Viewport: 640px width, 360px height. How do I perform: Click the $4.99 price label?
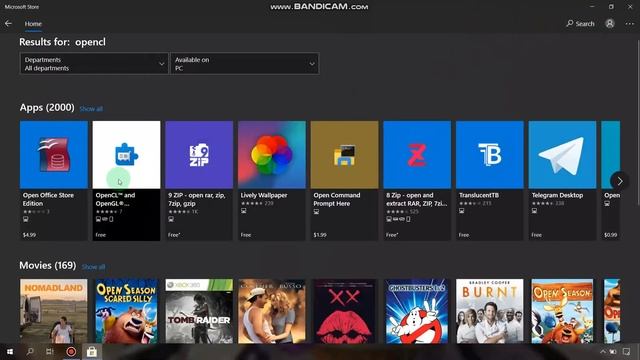tap(29, 235)
